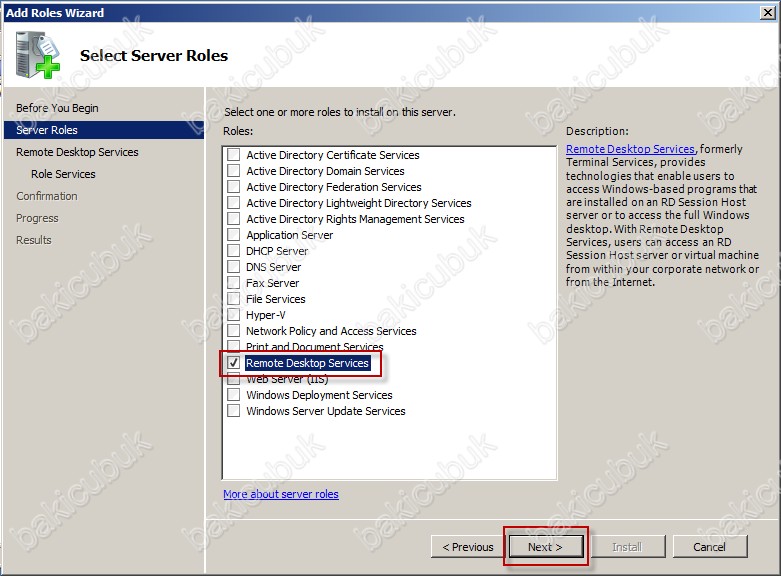Check Windows Deployment Services
Screen dimensions: 781x576
pyautogui.click(x=233, y=395)
